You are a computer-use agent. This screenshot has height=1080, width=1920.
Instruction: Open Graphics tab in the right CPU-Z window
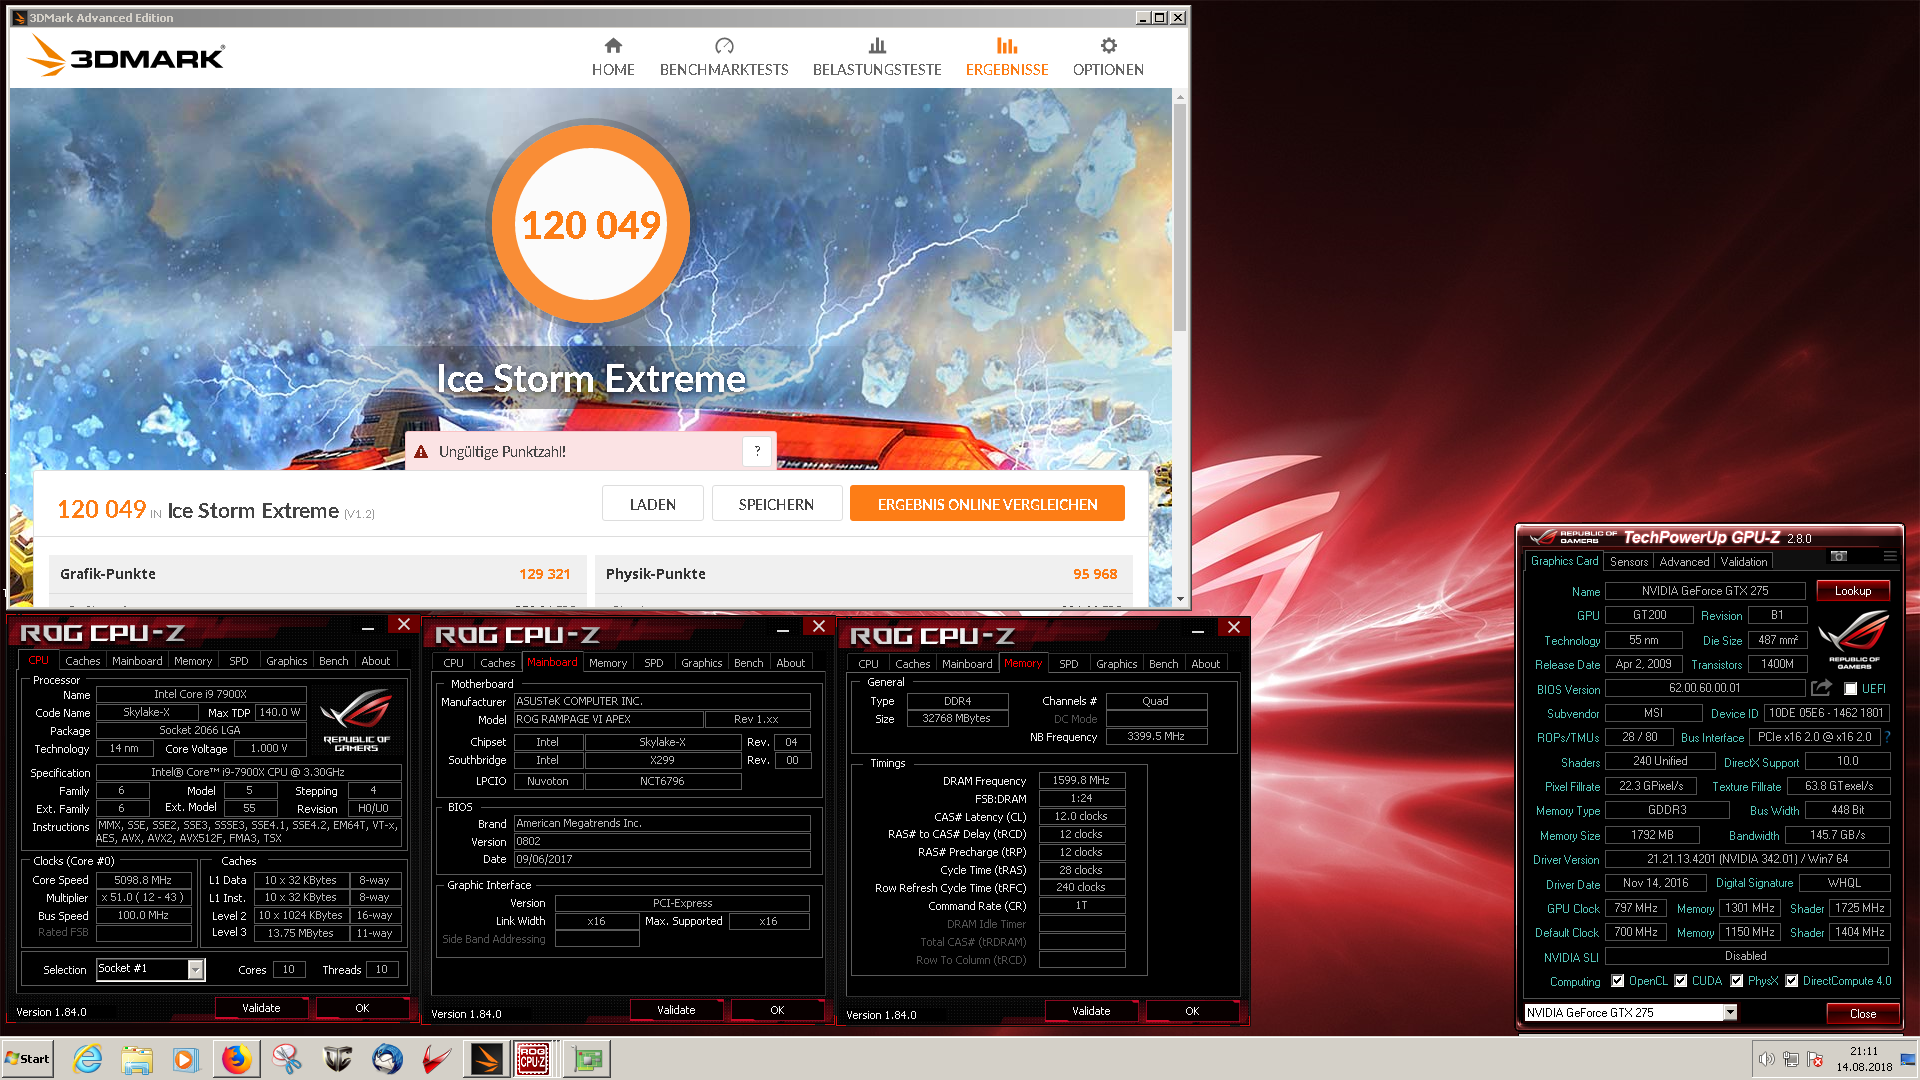[1116, 664]
